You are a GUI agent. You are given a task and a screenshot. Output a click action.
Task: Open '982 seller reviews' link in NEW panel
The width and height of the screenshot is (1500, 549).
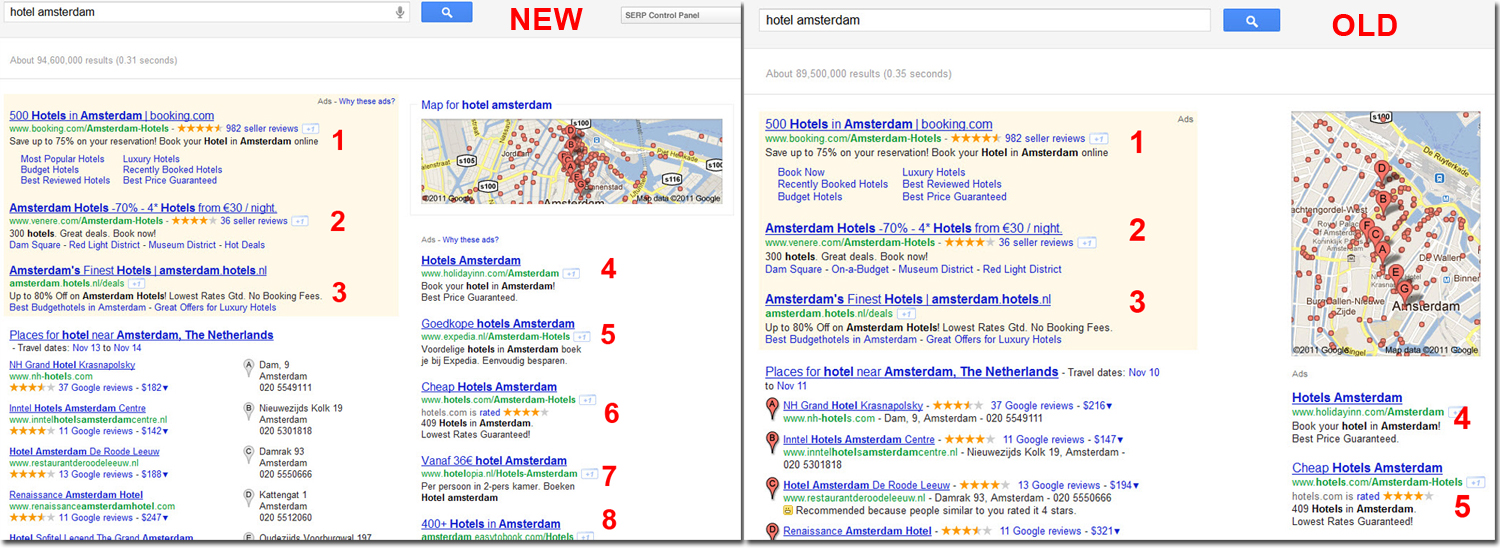(x=262, y=129)
